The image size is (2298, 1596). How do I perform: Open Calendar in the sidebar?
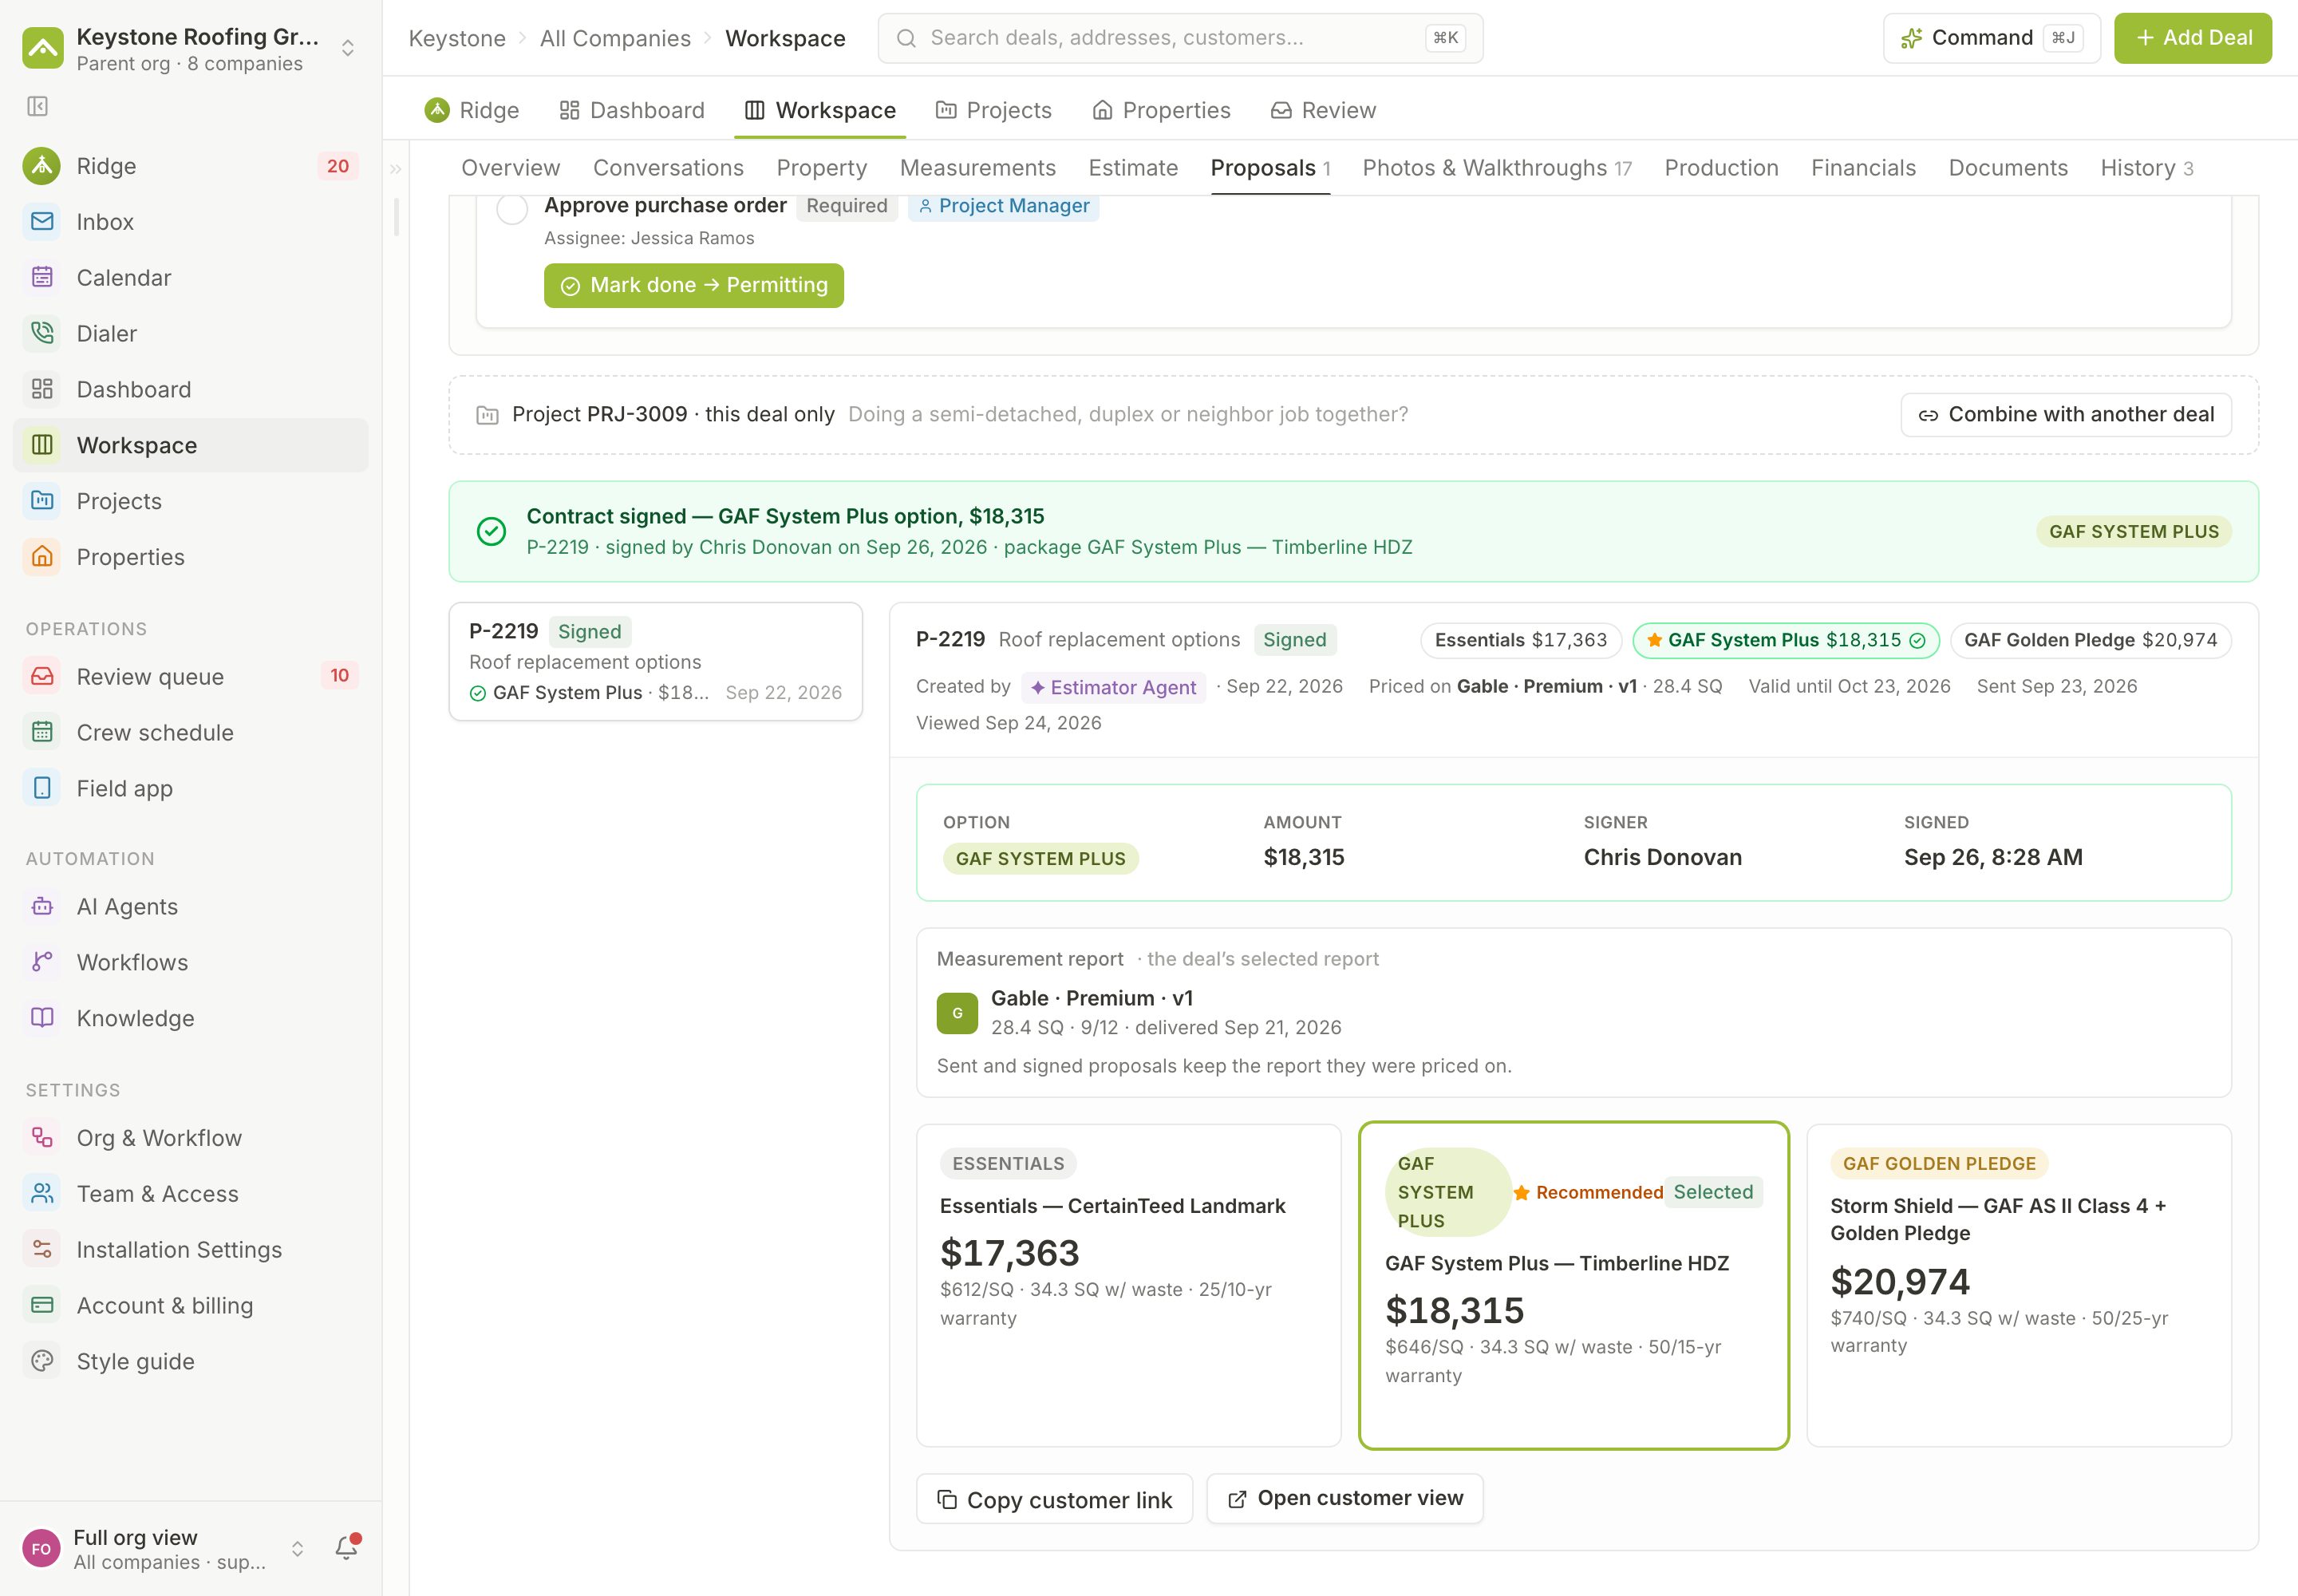190,278
